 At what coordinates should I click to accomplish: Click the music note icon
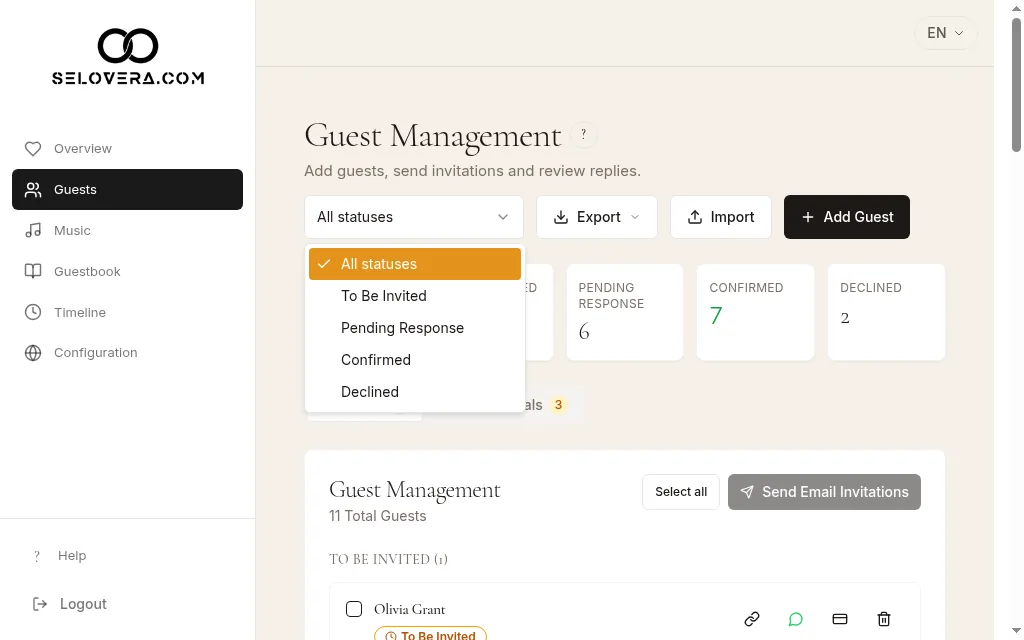click(x=33, y=231)
